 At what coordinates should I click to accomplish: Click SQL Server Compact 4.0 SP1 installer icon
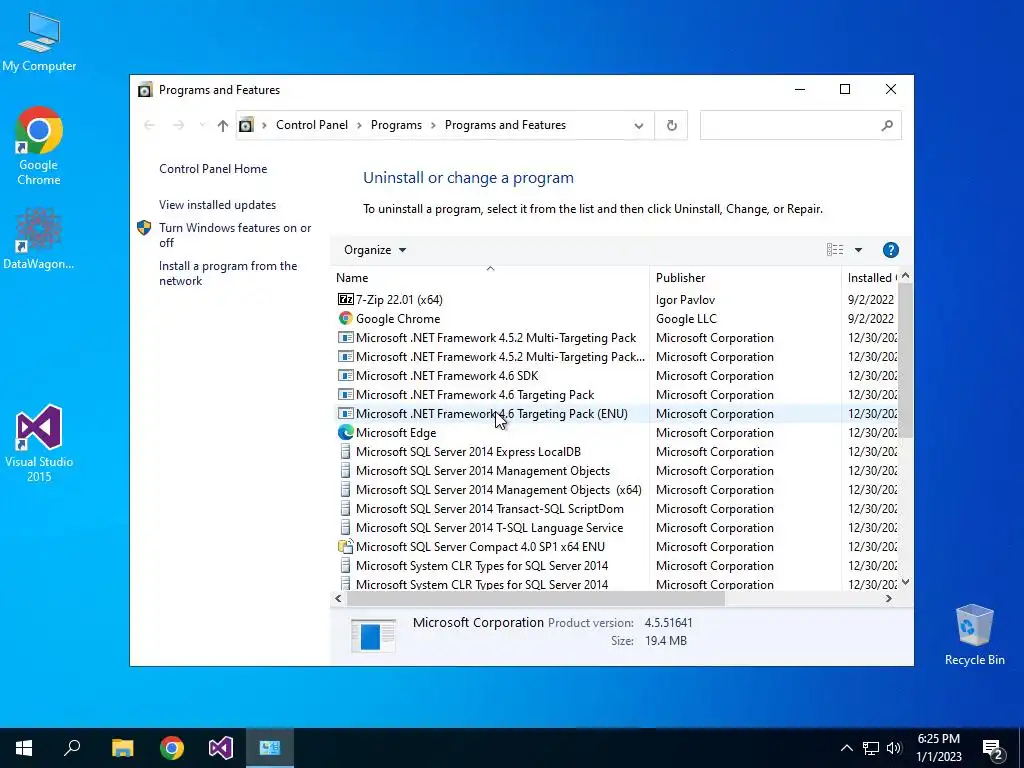345,547
